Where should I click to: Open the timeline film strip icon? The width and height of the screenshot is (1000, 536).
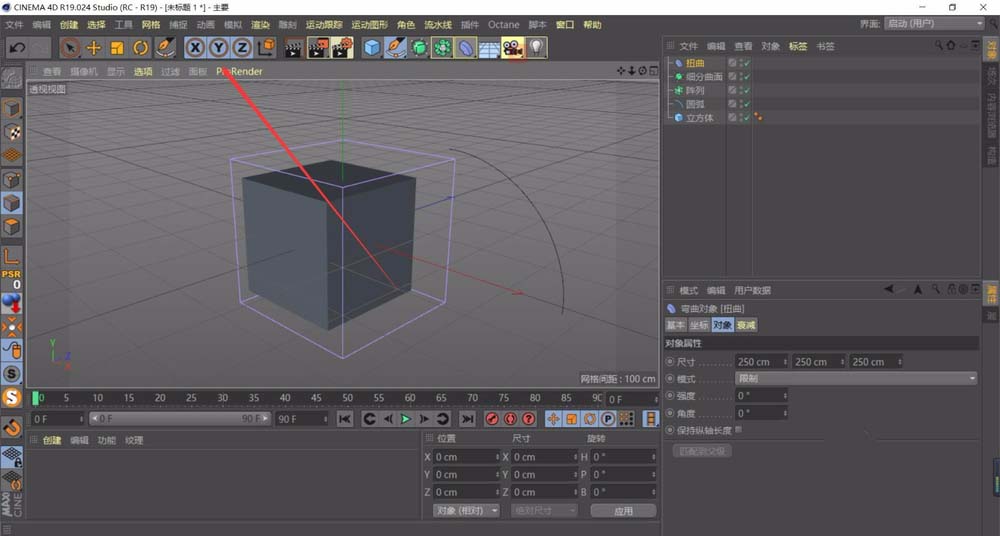click(x=650, y=419)
